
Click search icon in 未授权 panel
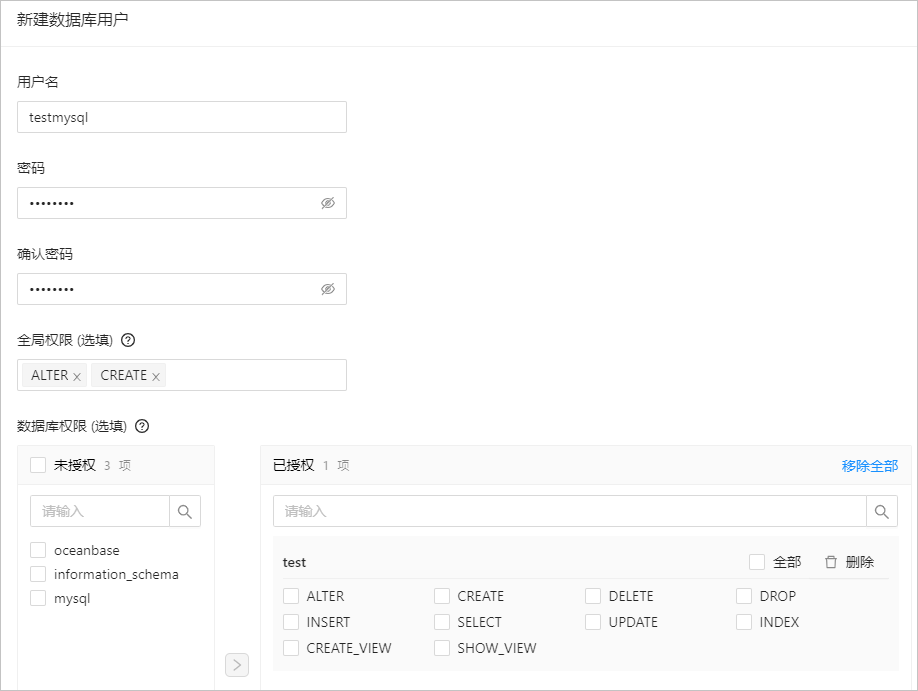[185, 511]
